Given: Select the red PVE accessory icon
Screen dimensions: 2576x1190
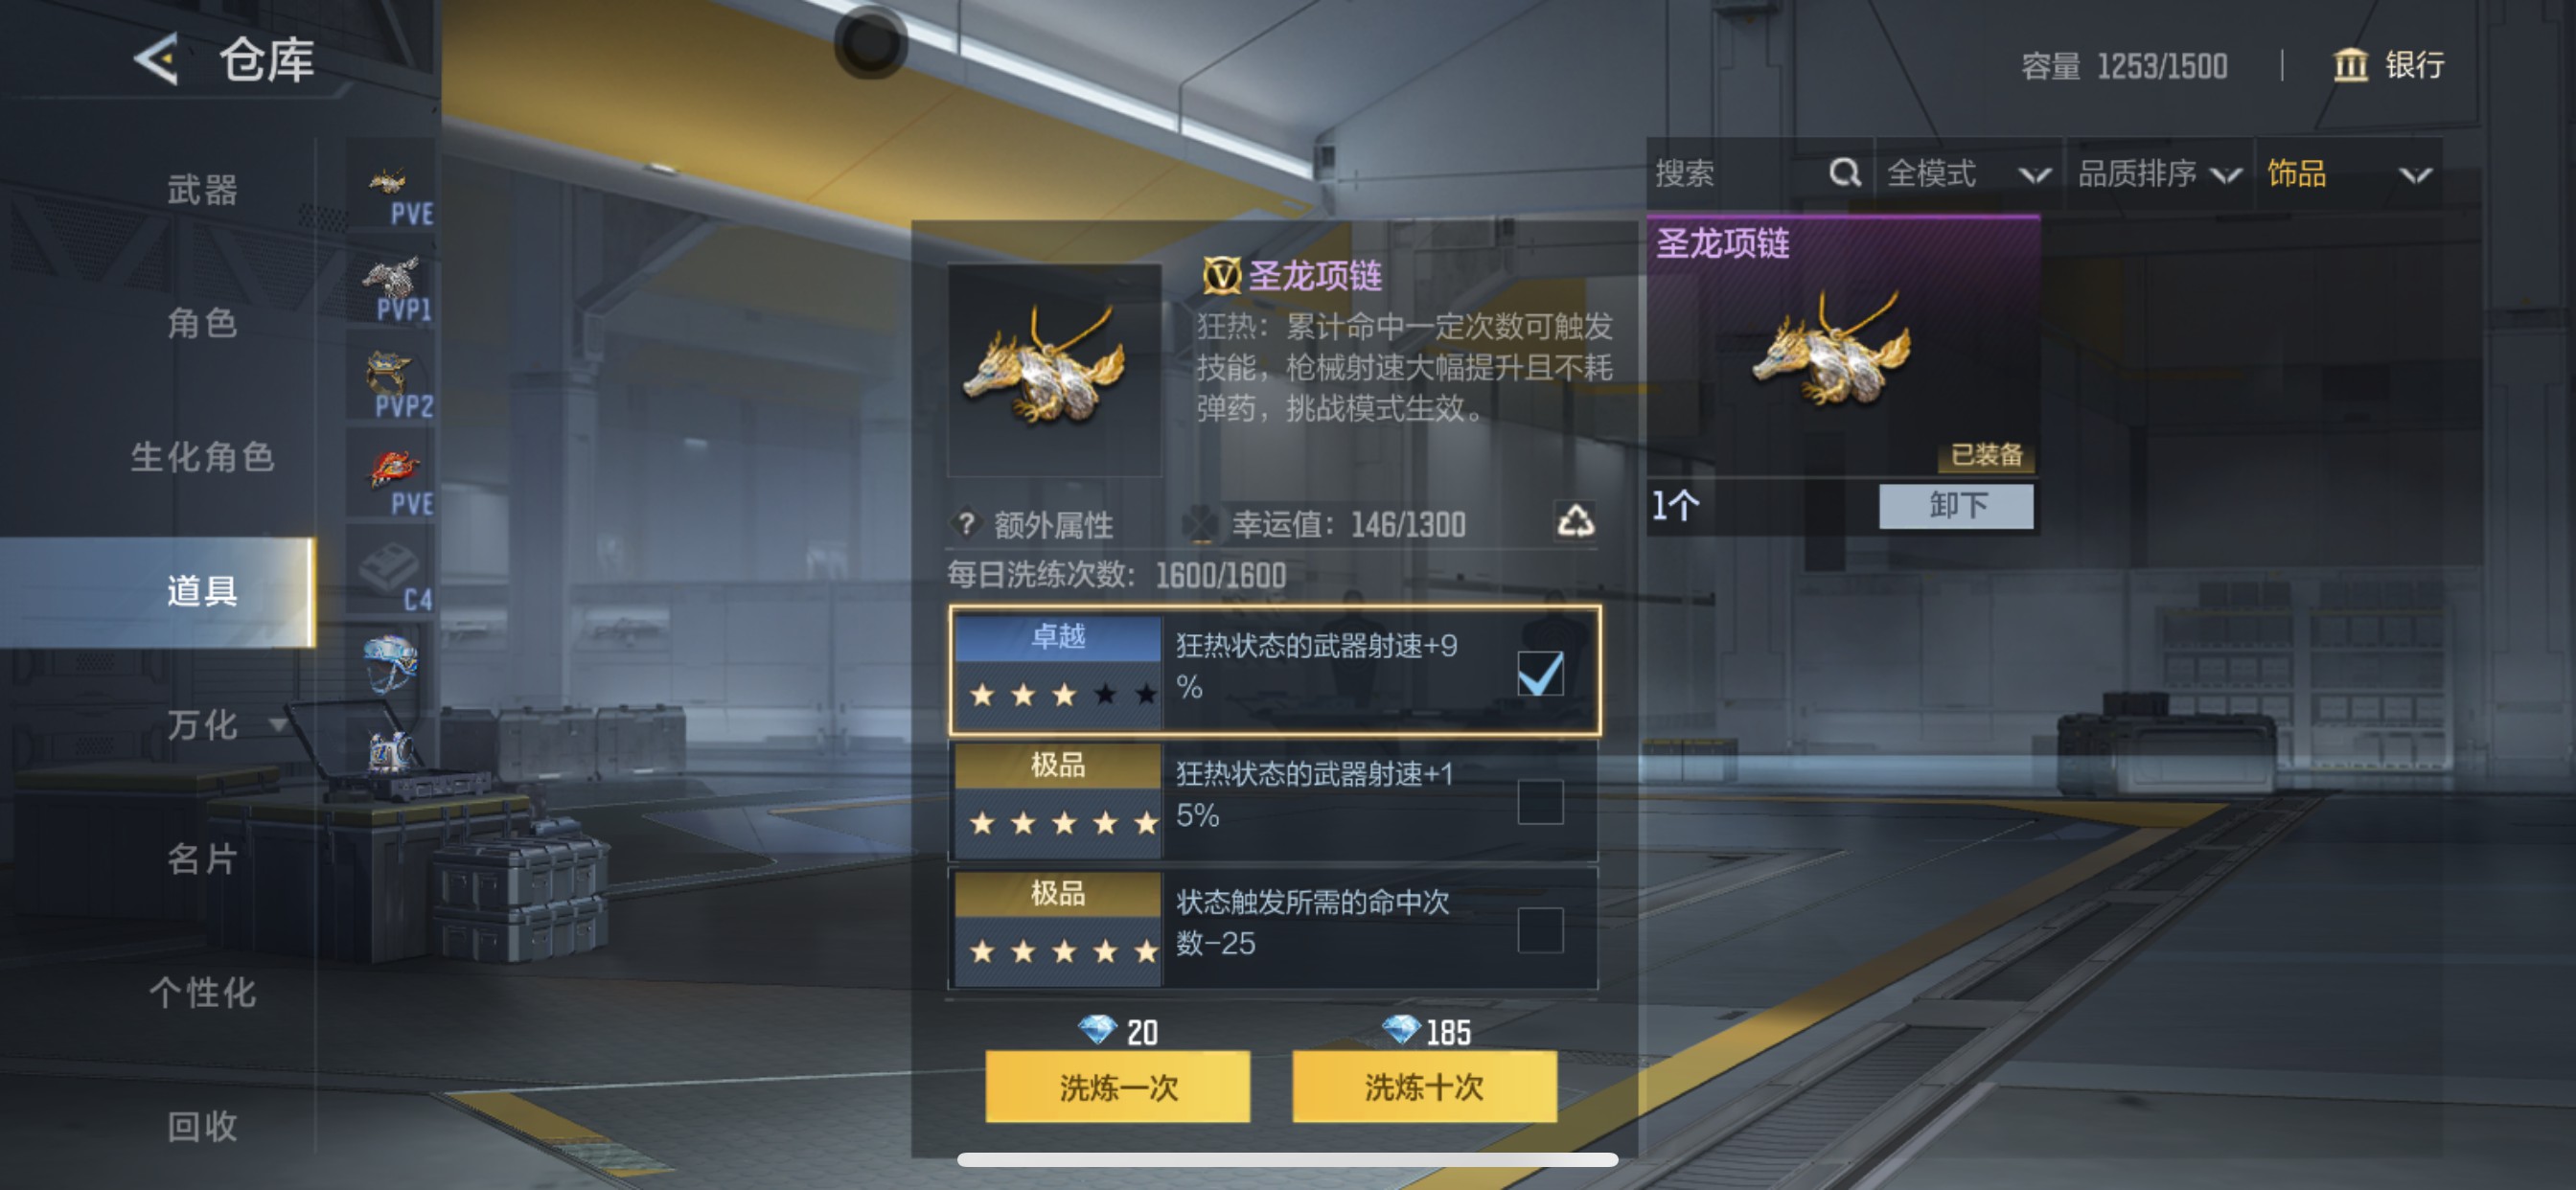Looking at the screenshot, I should point(393,481).
